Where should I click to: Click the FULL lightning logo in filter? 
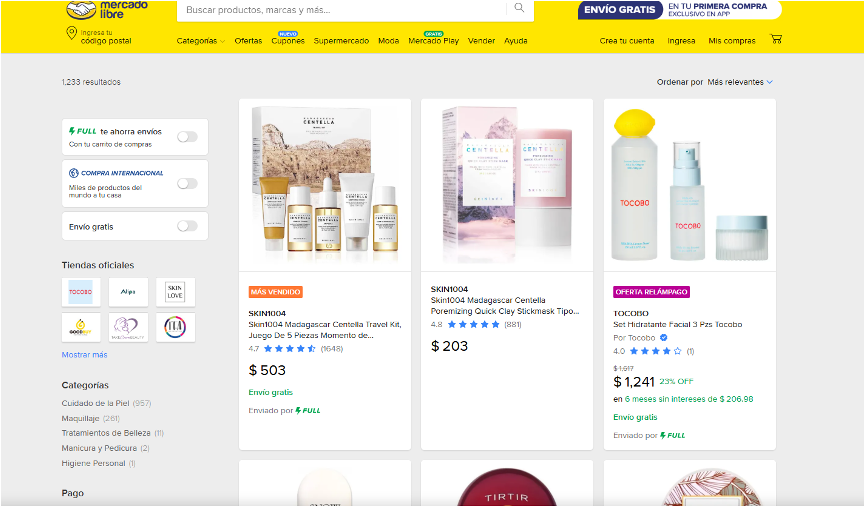(83, 131)
